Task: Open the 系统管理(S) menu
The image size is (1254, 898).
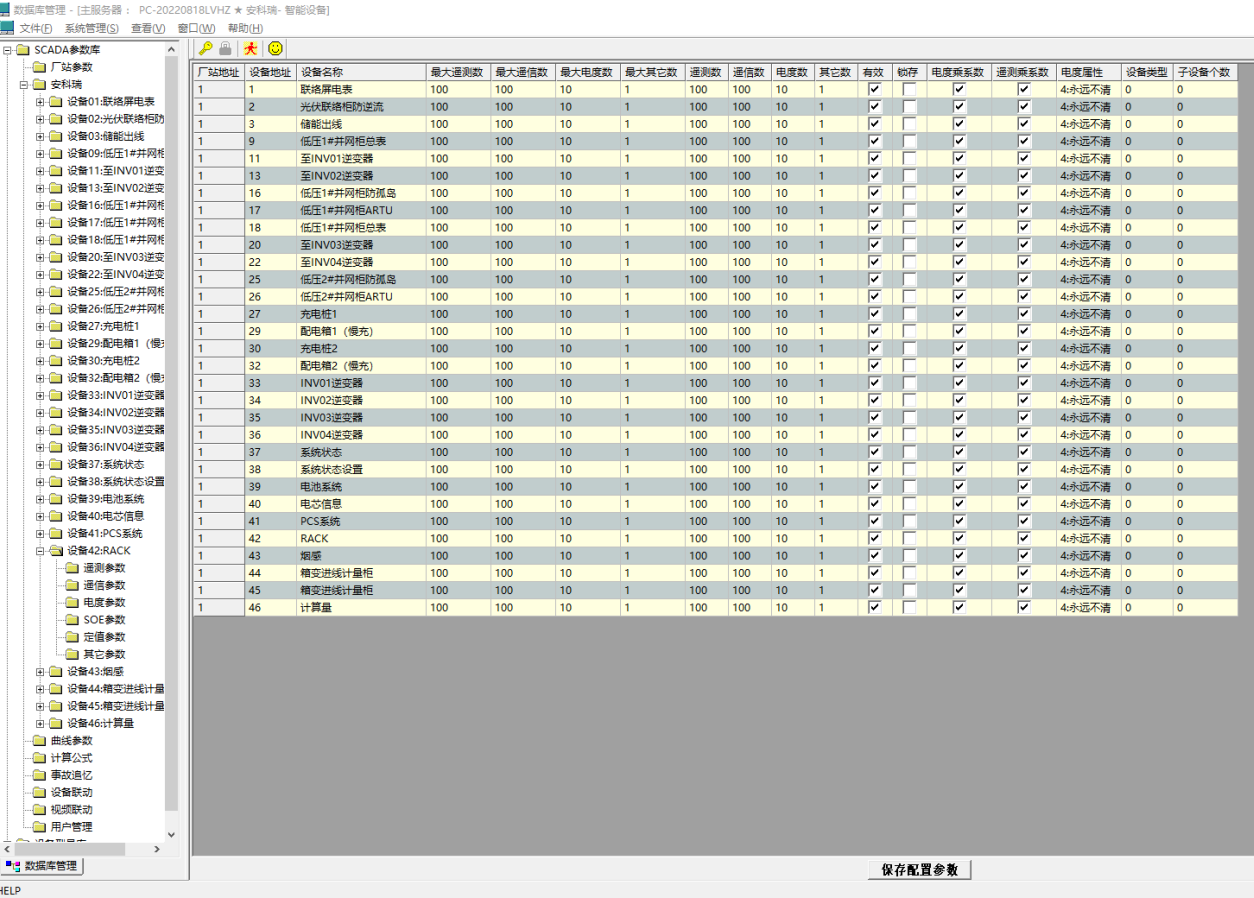Action: click(x=91, y=28)
